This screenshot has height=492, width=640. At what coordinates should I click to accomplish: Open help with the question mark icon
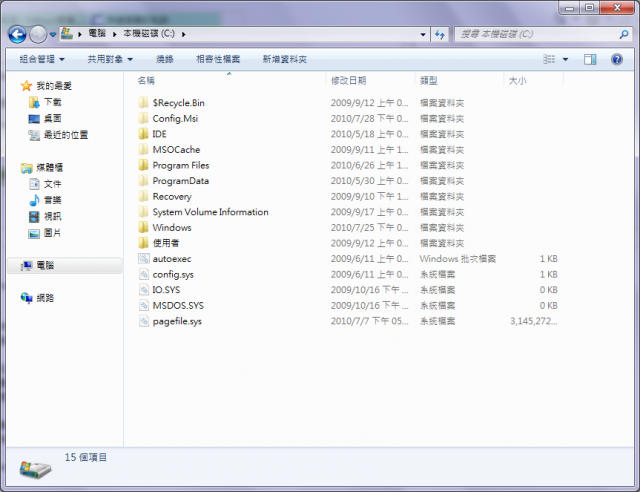(617, 60)
